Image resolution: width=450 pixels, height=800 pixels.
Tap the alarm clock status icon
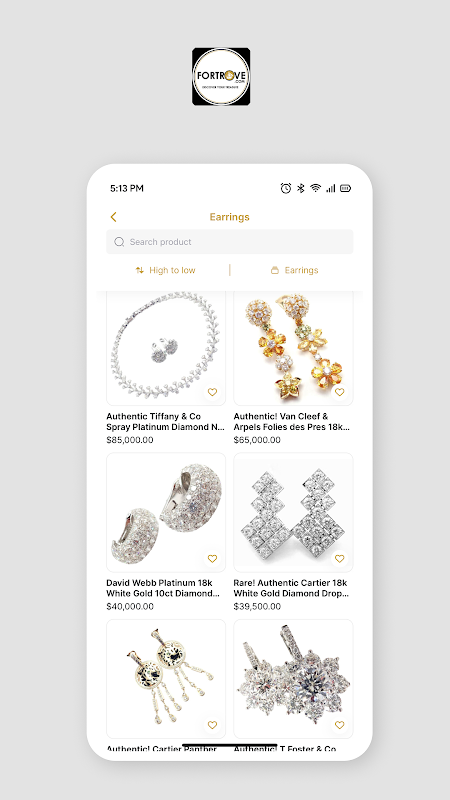[286, 188]
